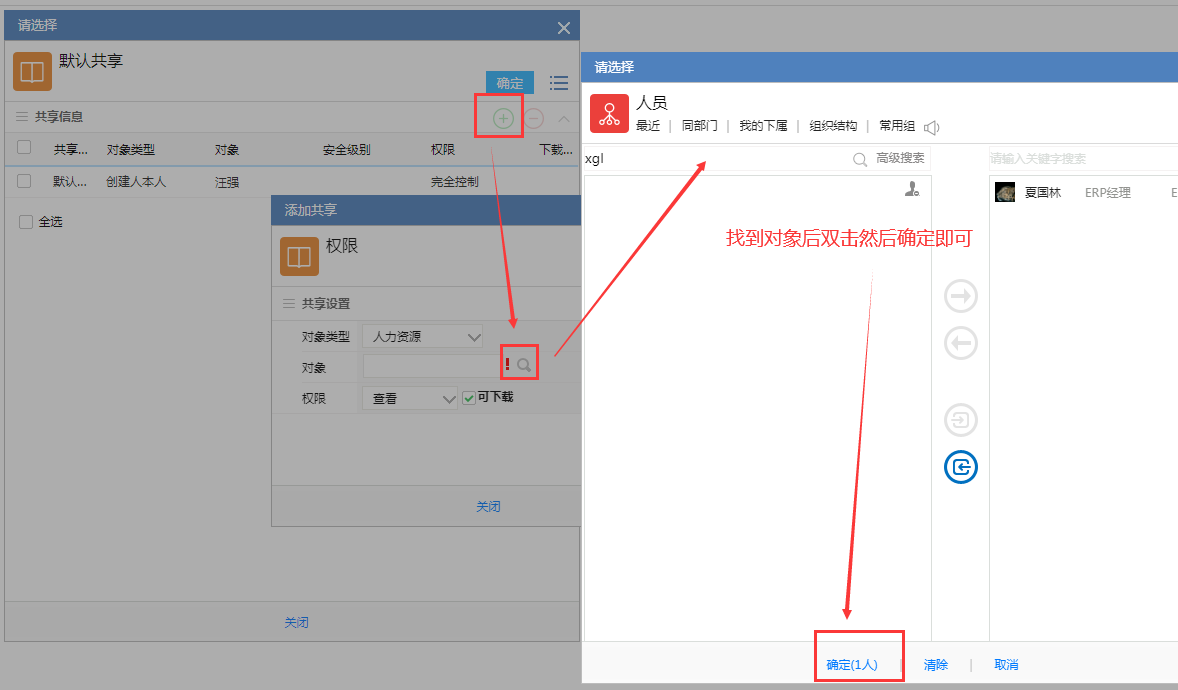Switch to the 组织结构 tab
This screenshot has width=1178, height=690.
(833, 126)
